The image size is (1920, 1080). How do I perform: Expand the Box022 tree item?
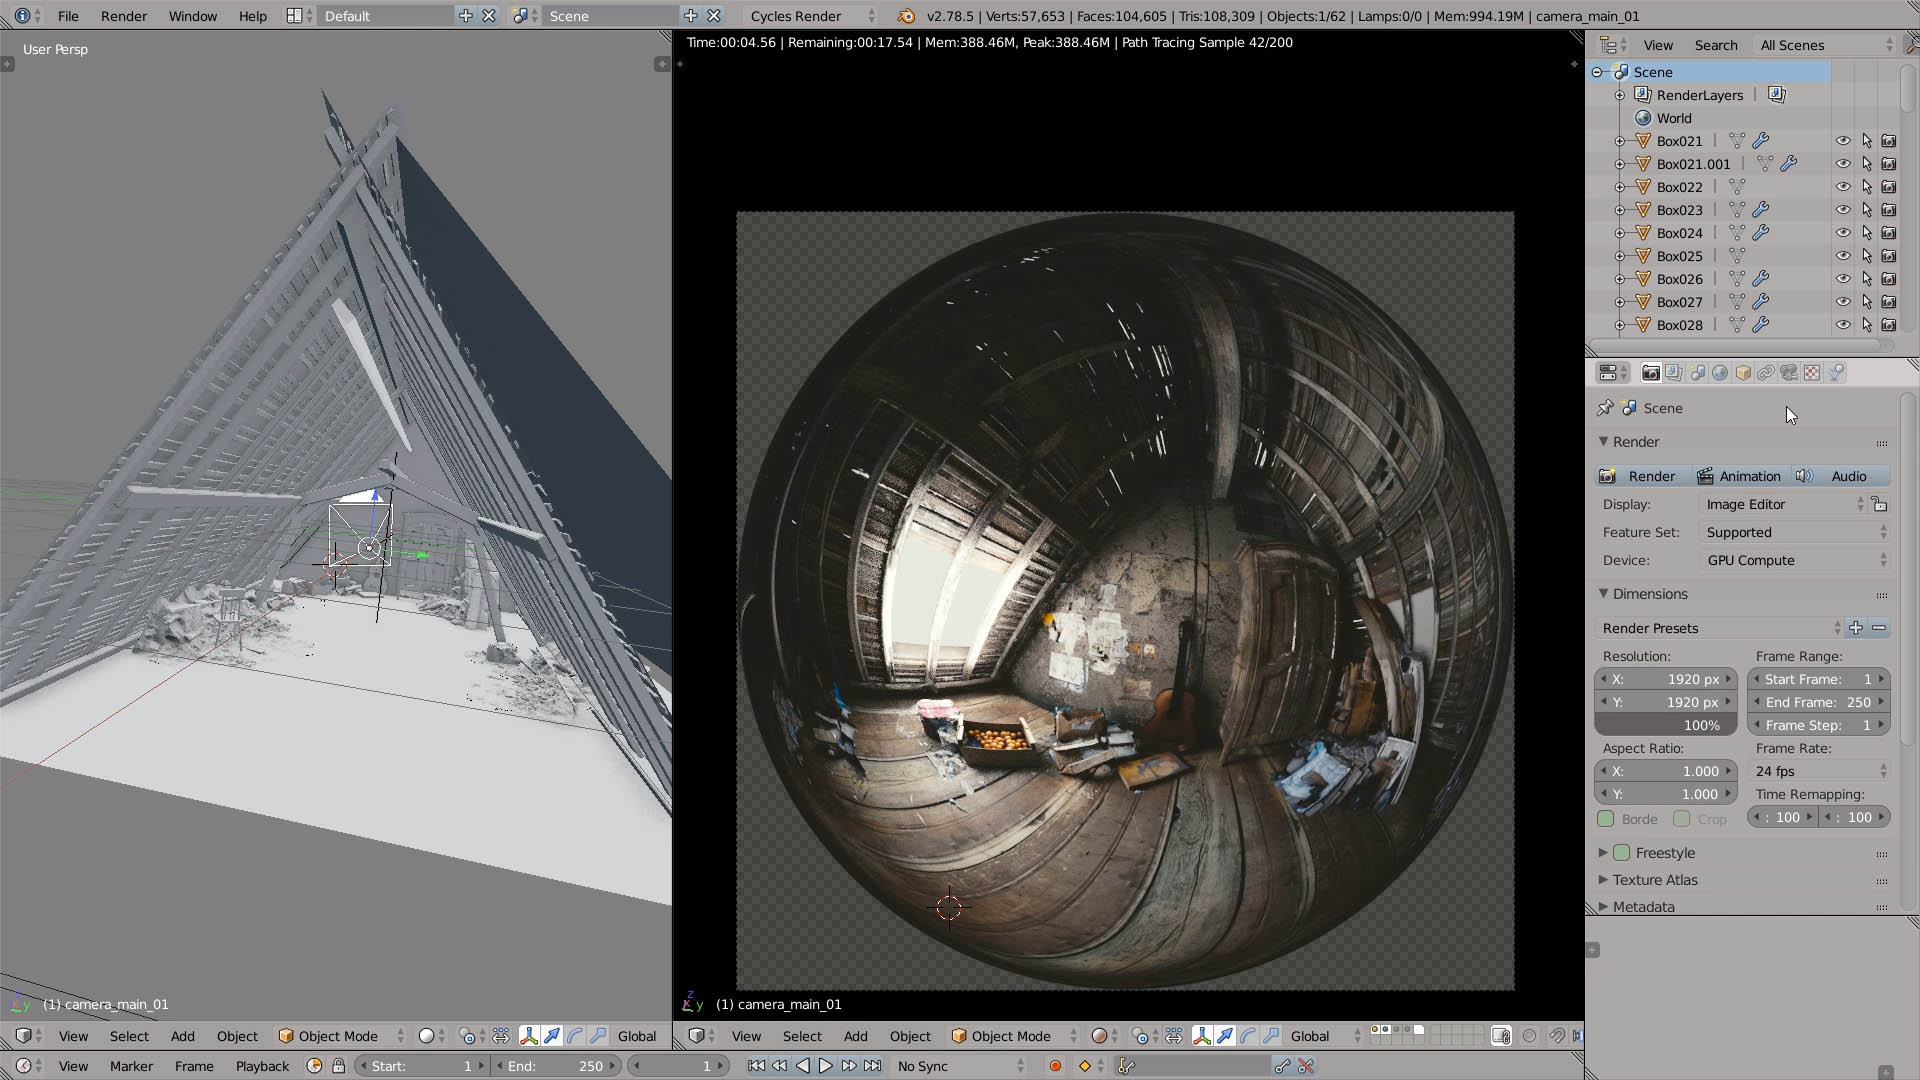click(x=1620, y=187)
